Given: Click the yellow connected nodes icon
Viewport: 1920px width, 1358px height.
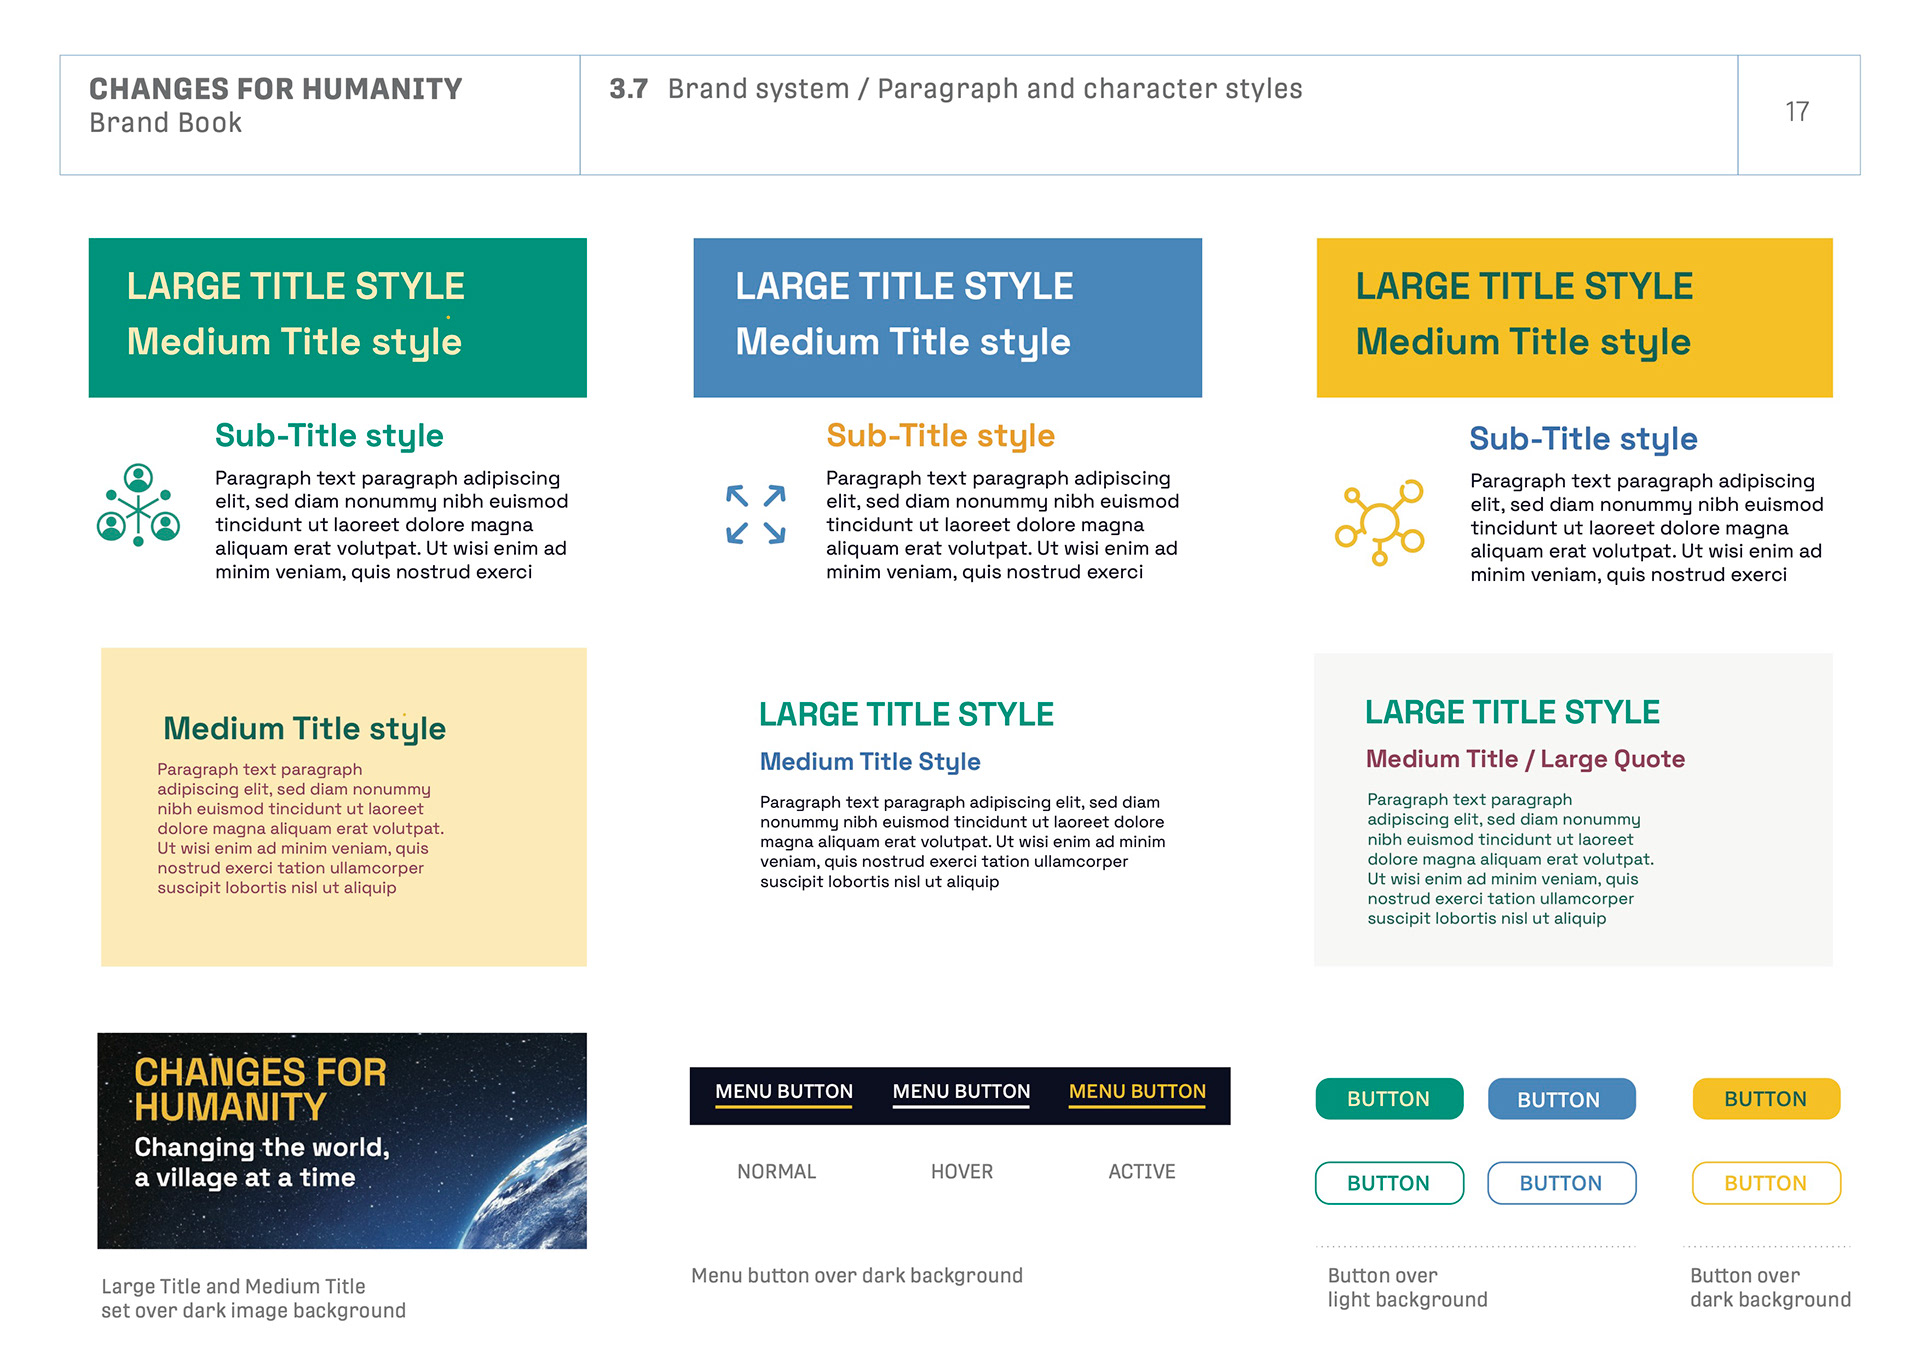Looking at the screenshot, I should tap(1380, 522).
